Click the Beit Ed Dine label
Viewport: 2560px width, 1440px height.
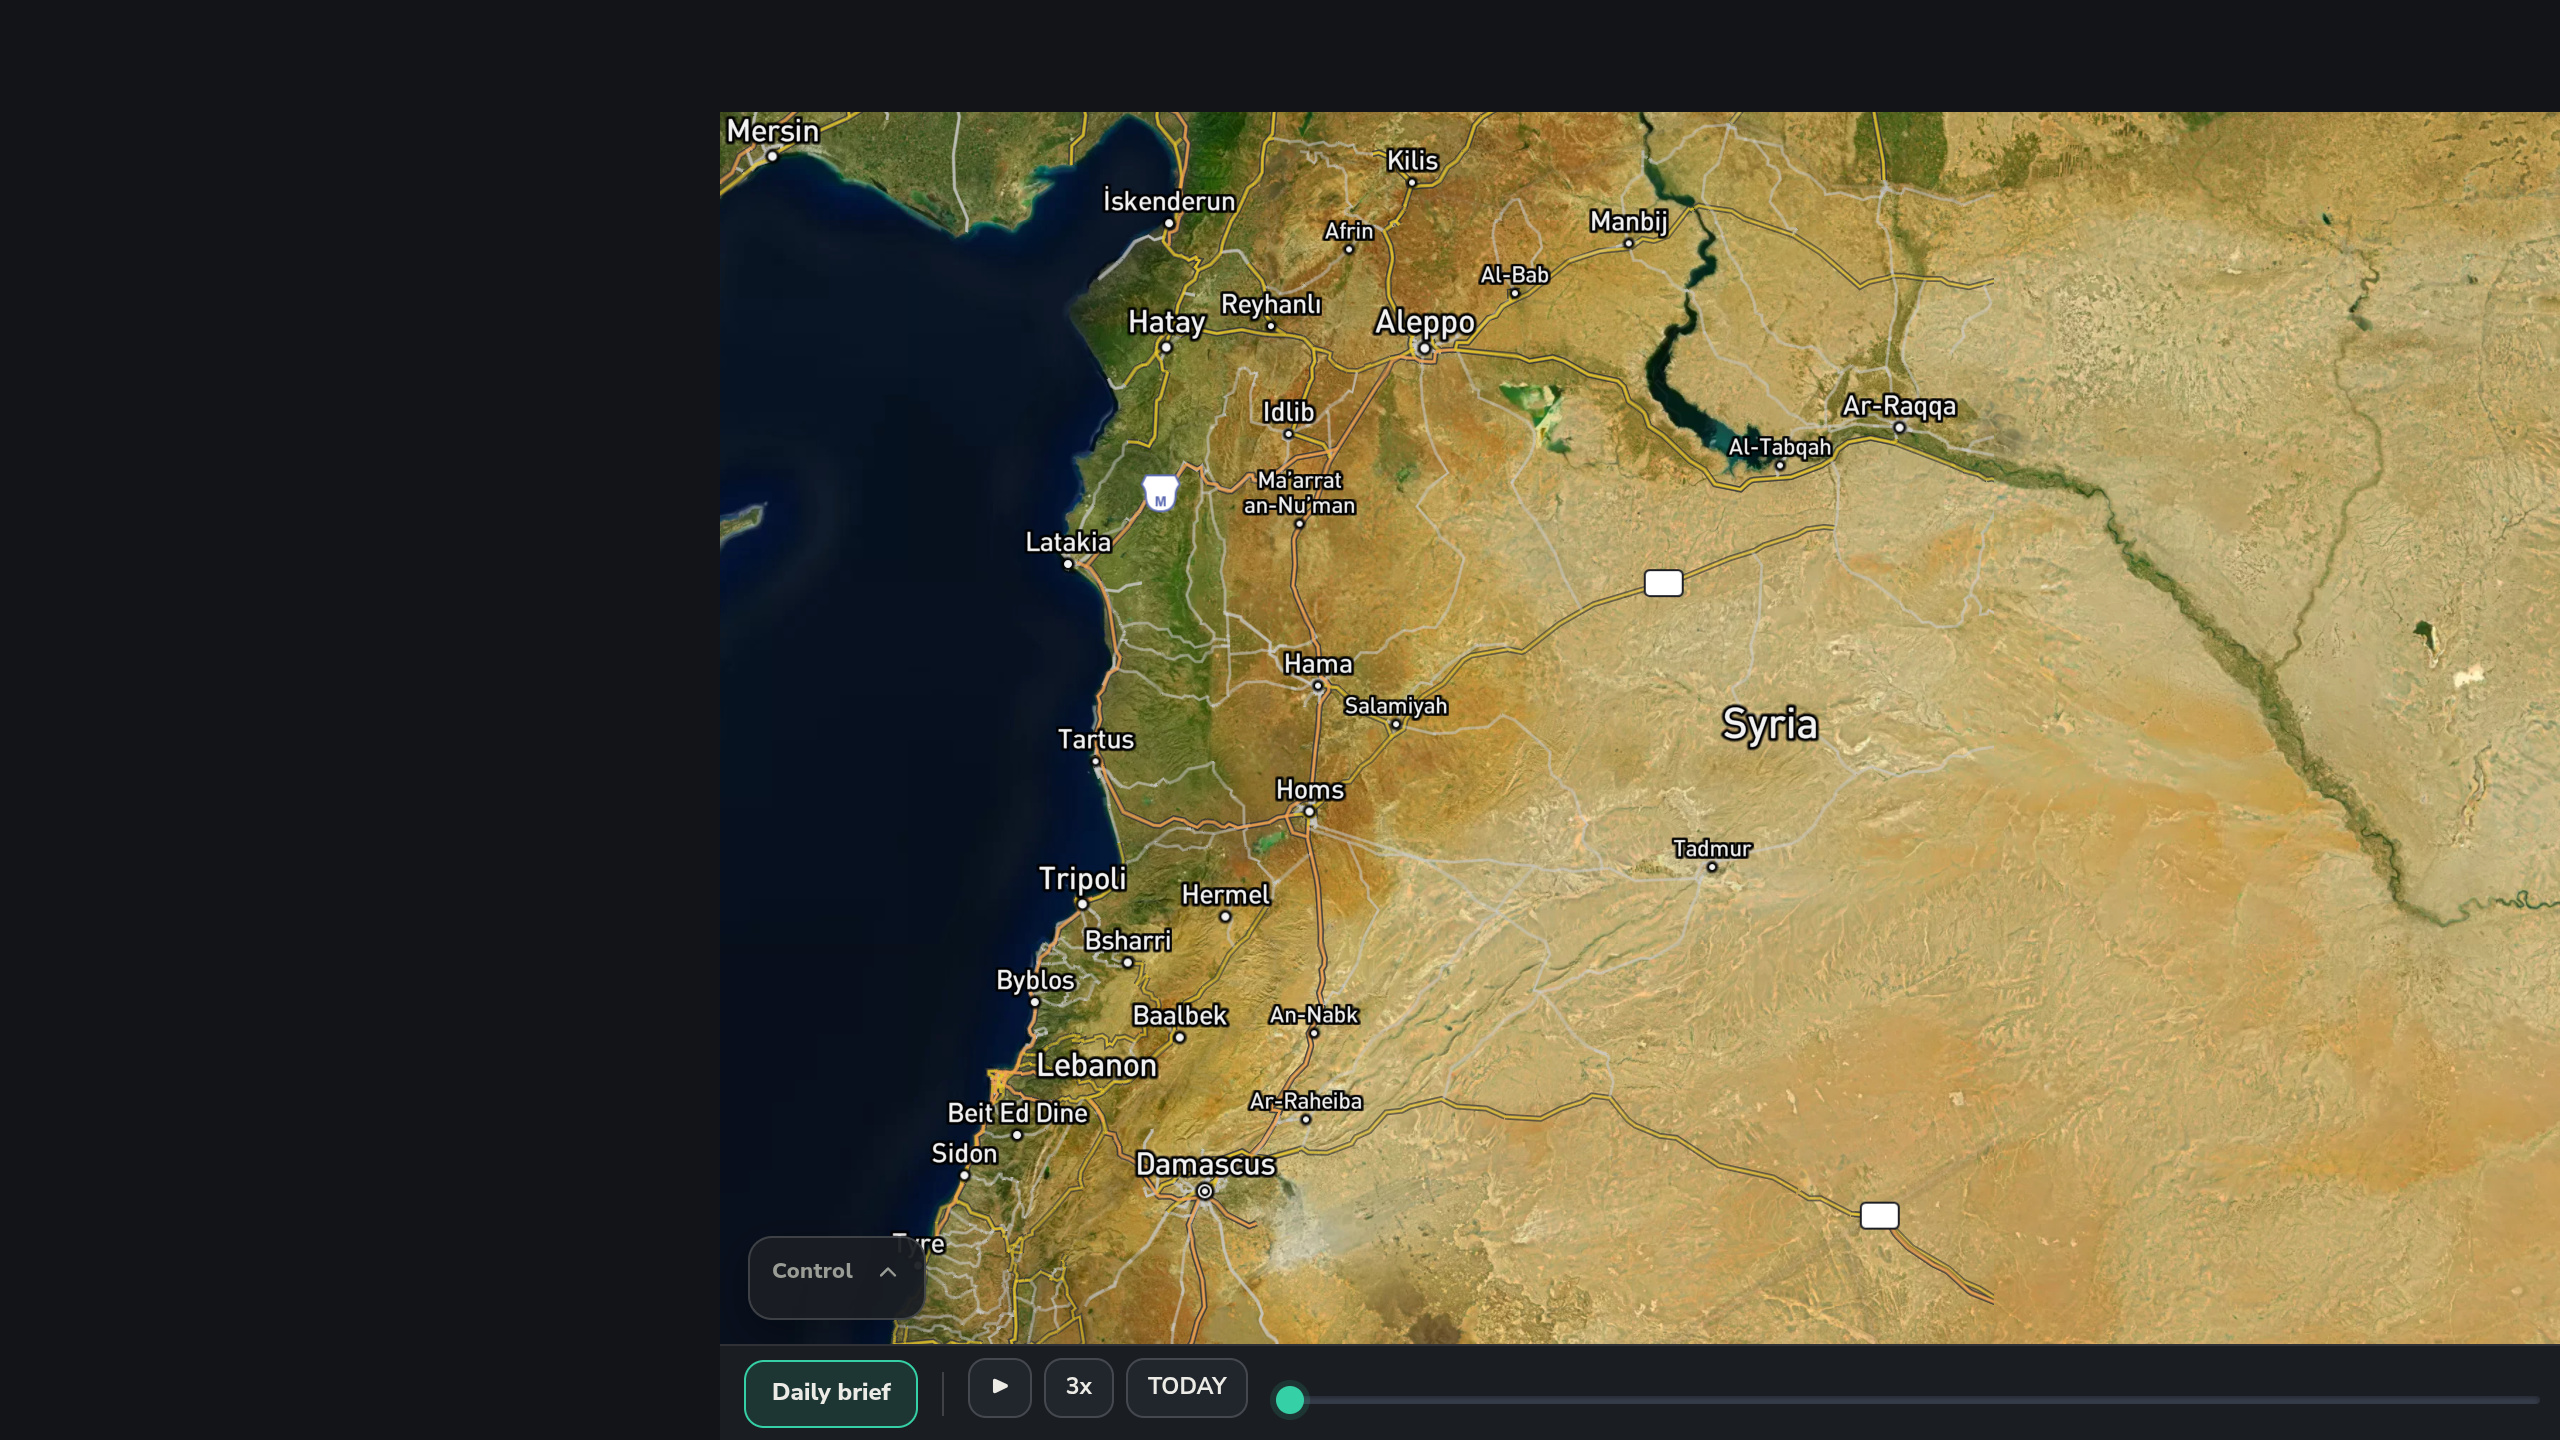[x=1017, y=1113]
